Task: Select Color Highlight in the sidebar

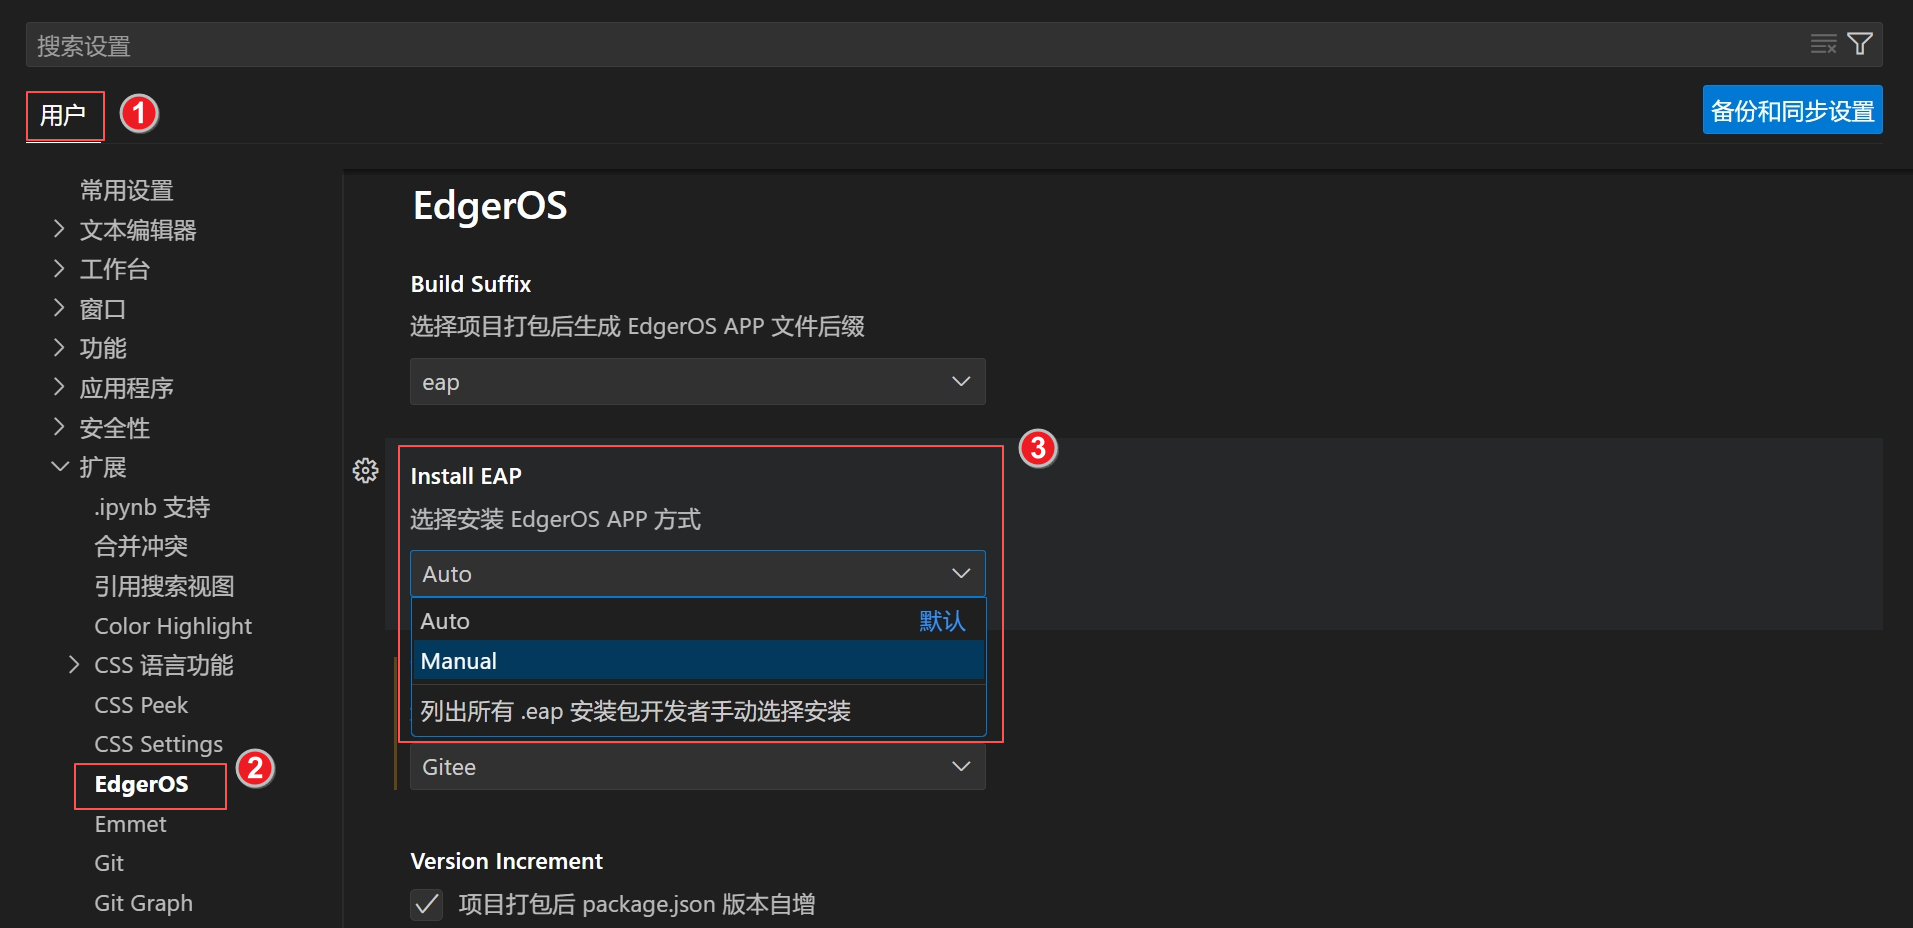Action: (172, 625)
